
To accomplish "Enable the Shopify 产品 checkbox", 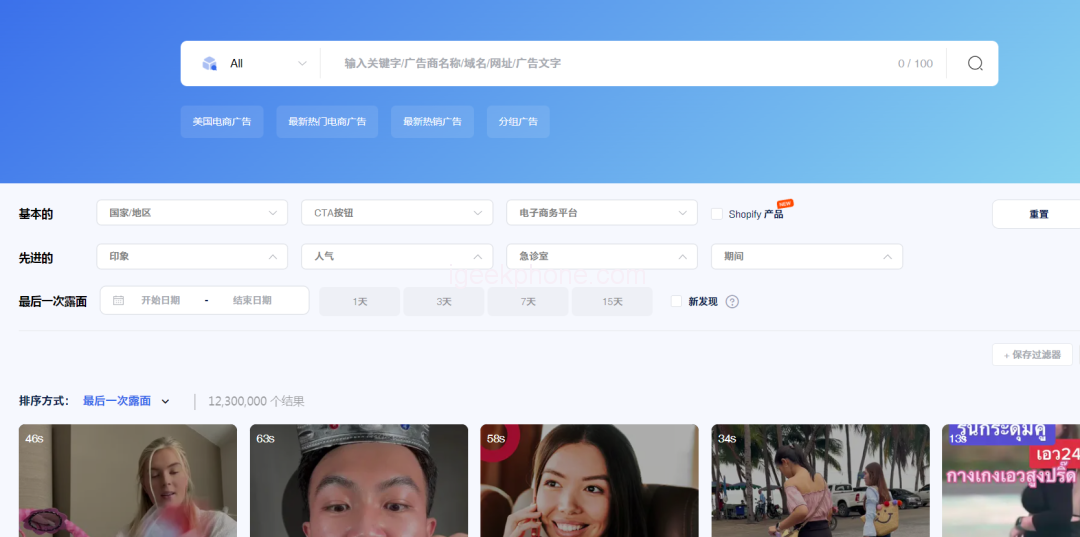I will [717, 214].
